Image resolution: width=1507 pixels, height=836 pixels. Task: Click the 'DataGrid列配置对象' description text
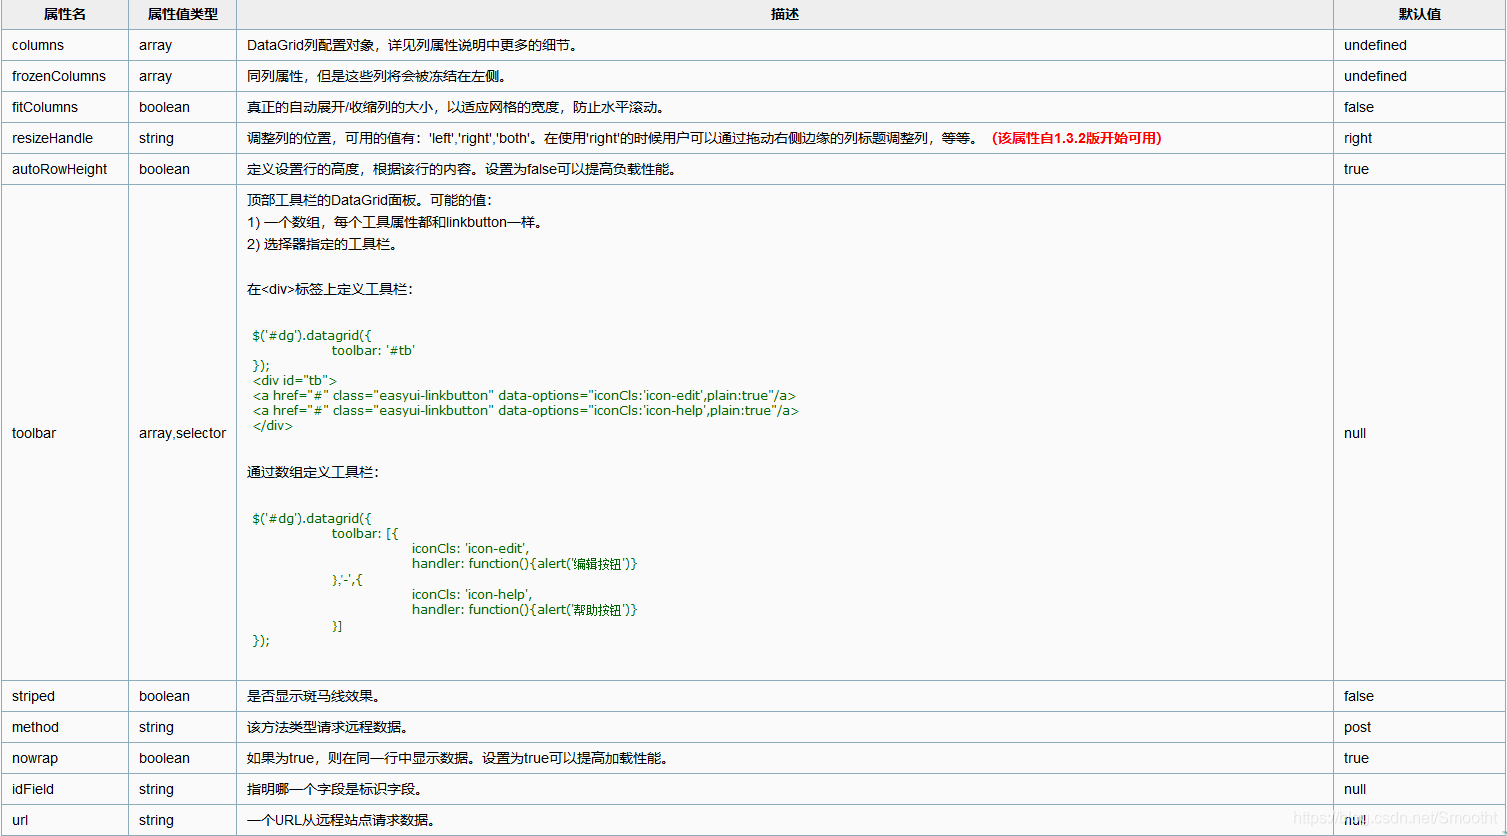[412, 45]
